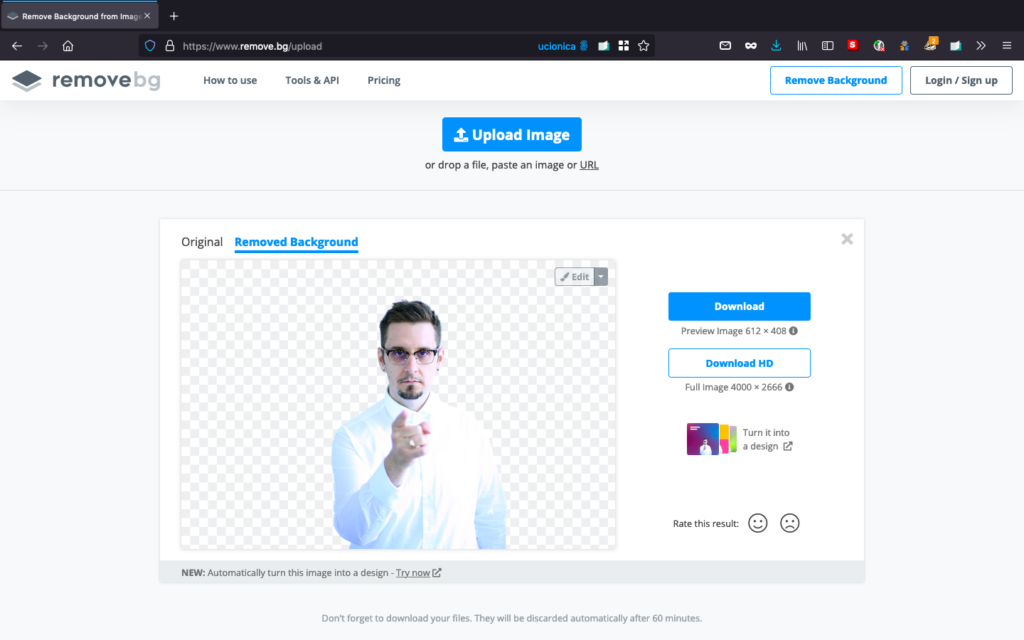
Task: Go to the browser home page icon
Action: [x=68, y=45]
